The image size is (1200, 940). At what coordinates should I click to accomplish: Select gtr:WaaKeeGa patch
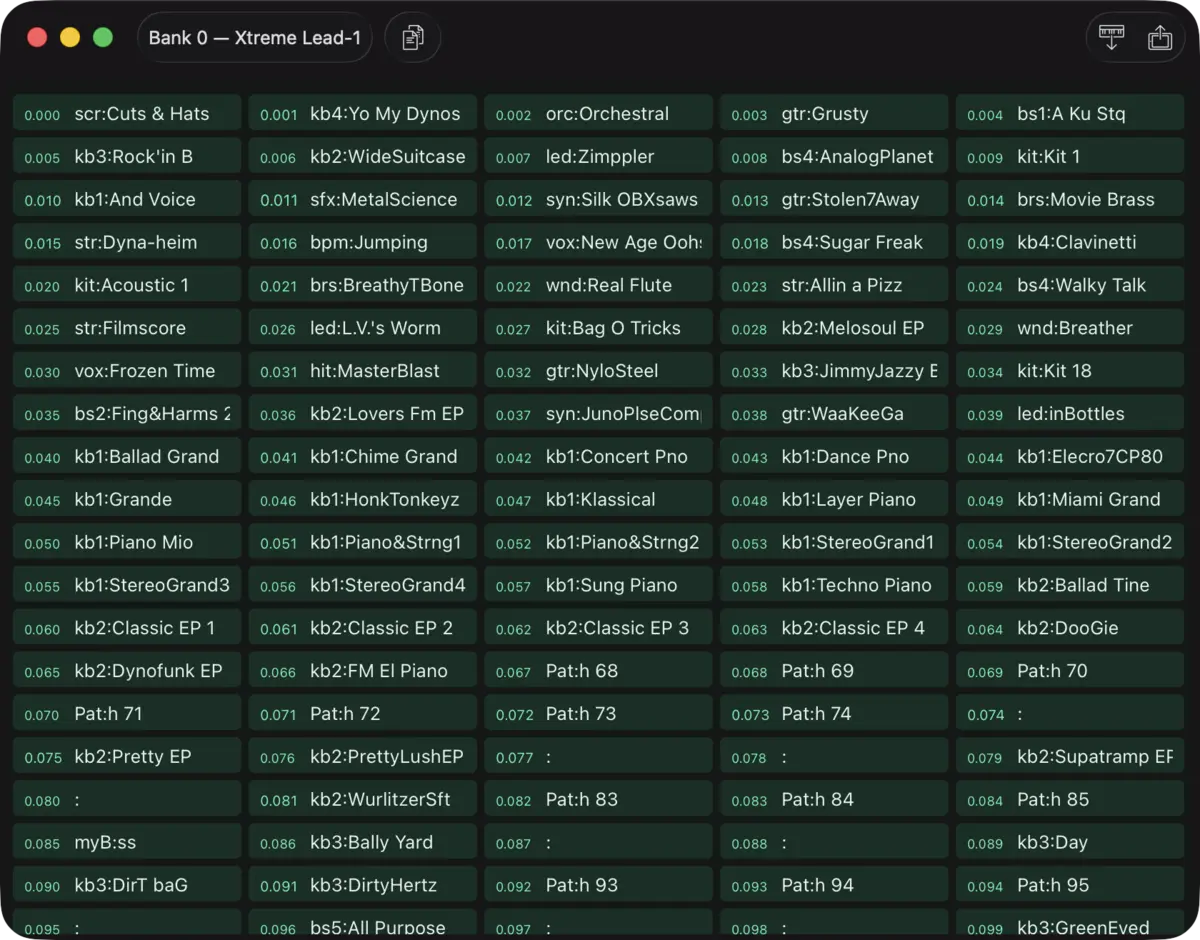[x=834, y=414]
